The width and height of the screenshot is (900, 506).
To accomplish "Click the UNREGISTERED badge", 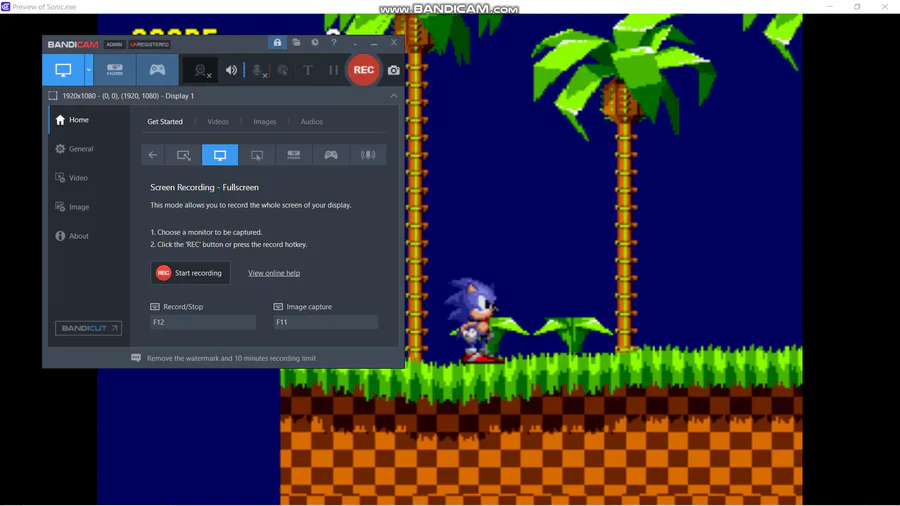I will [x=149, y=44].
